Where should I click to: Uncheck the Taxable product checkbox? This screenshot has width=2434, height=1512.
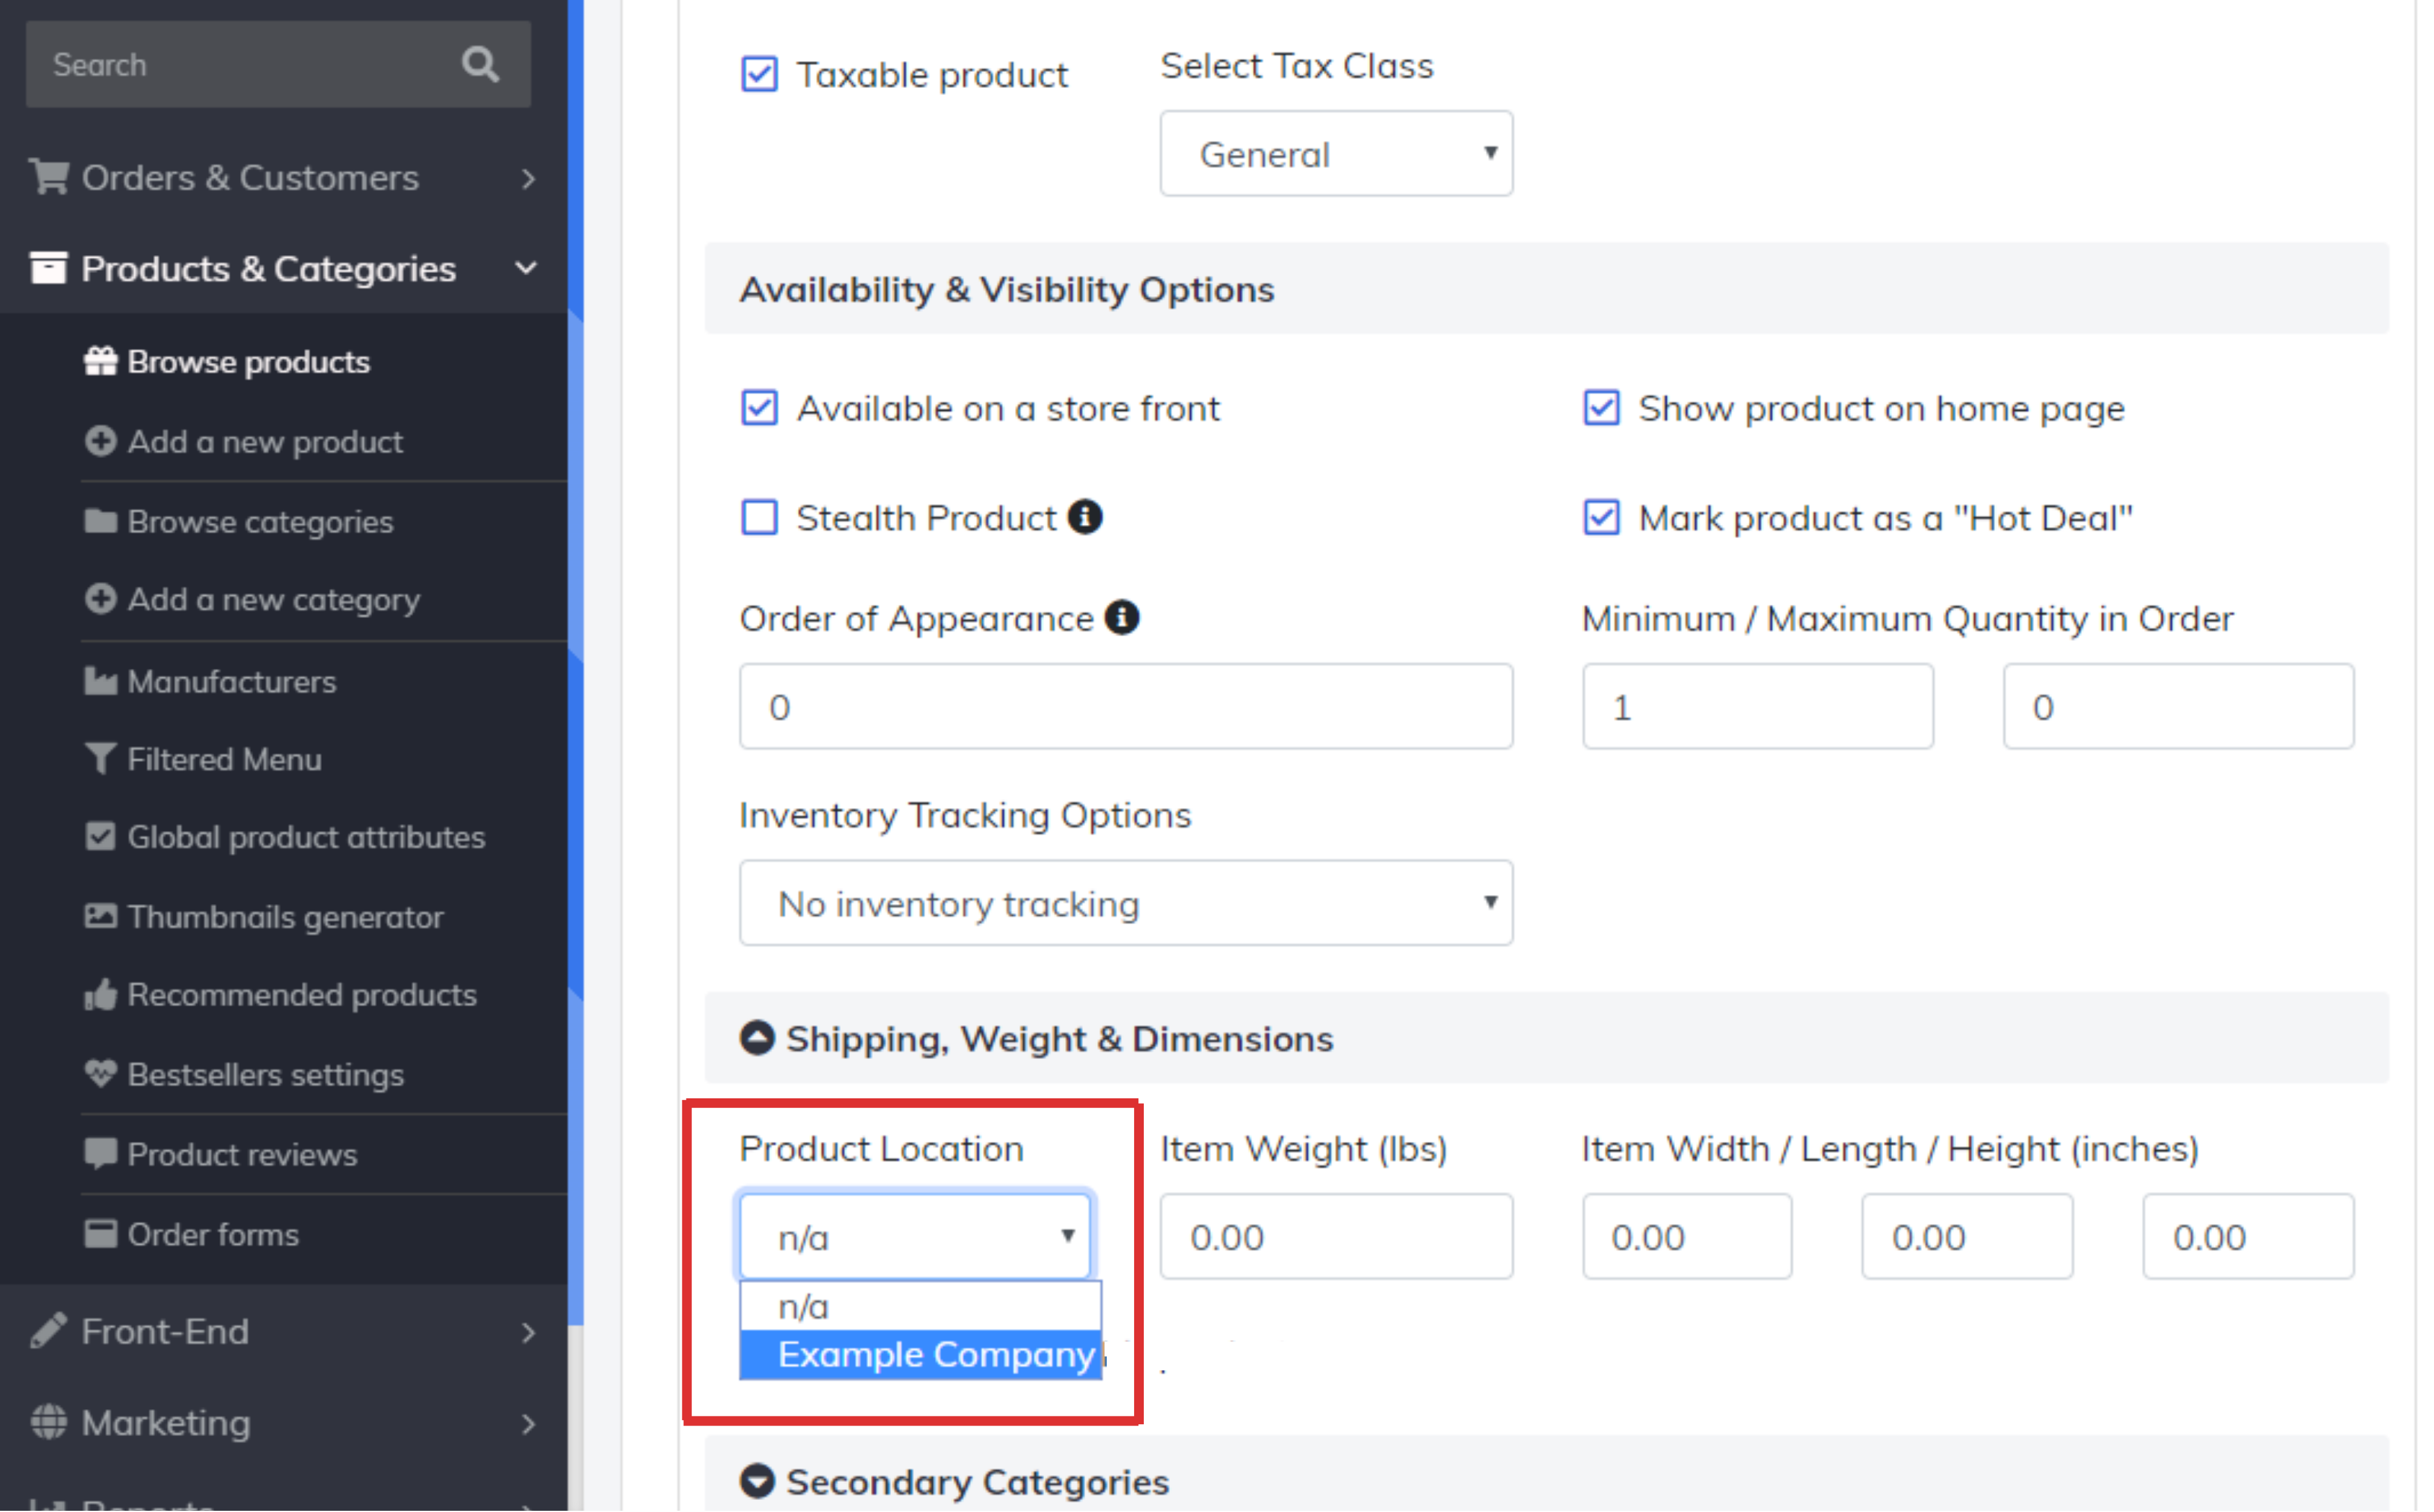pyautogui.click(x=760, y=75)
